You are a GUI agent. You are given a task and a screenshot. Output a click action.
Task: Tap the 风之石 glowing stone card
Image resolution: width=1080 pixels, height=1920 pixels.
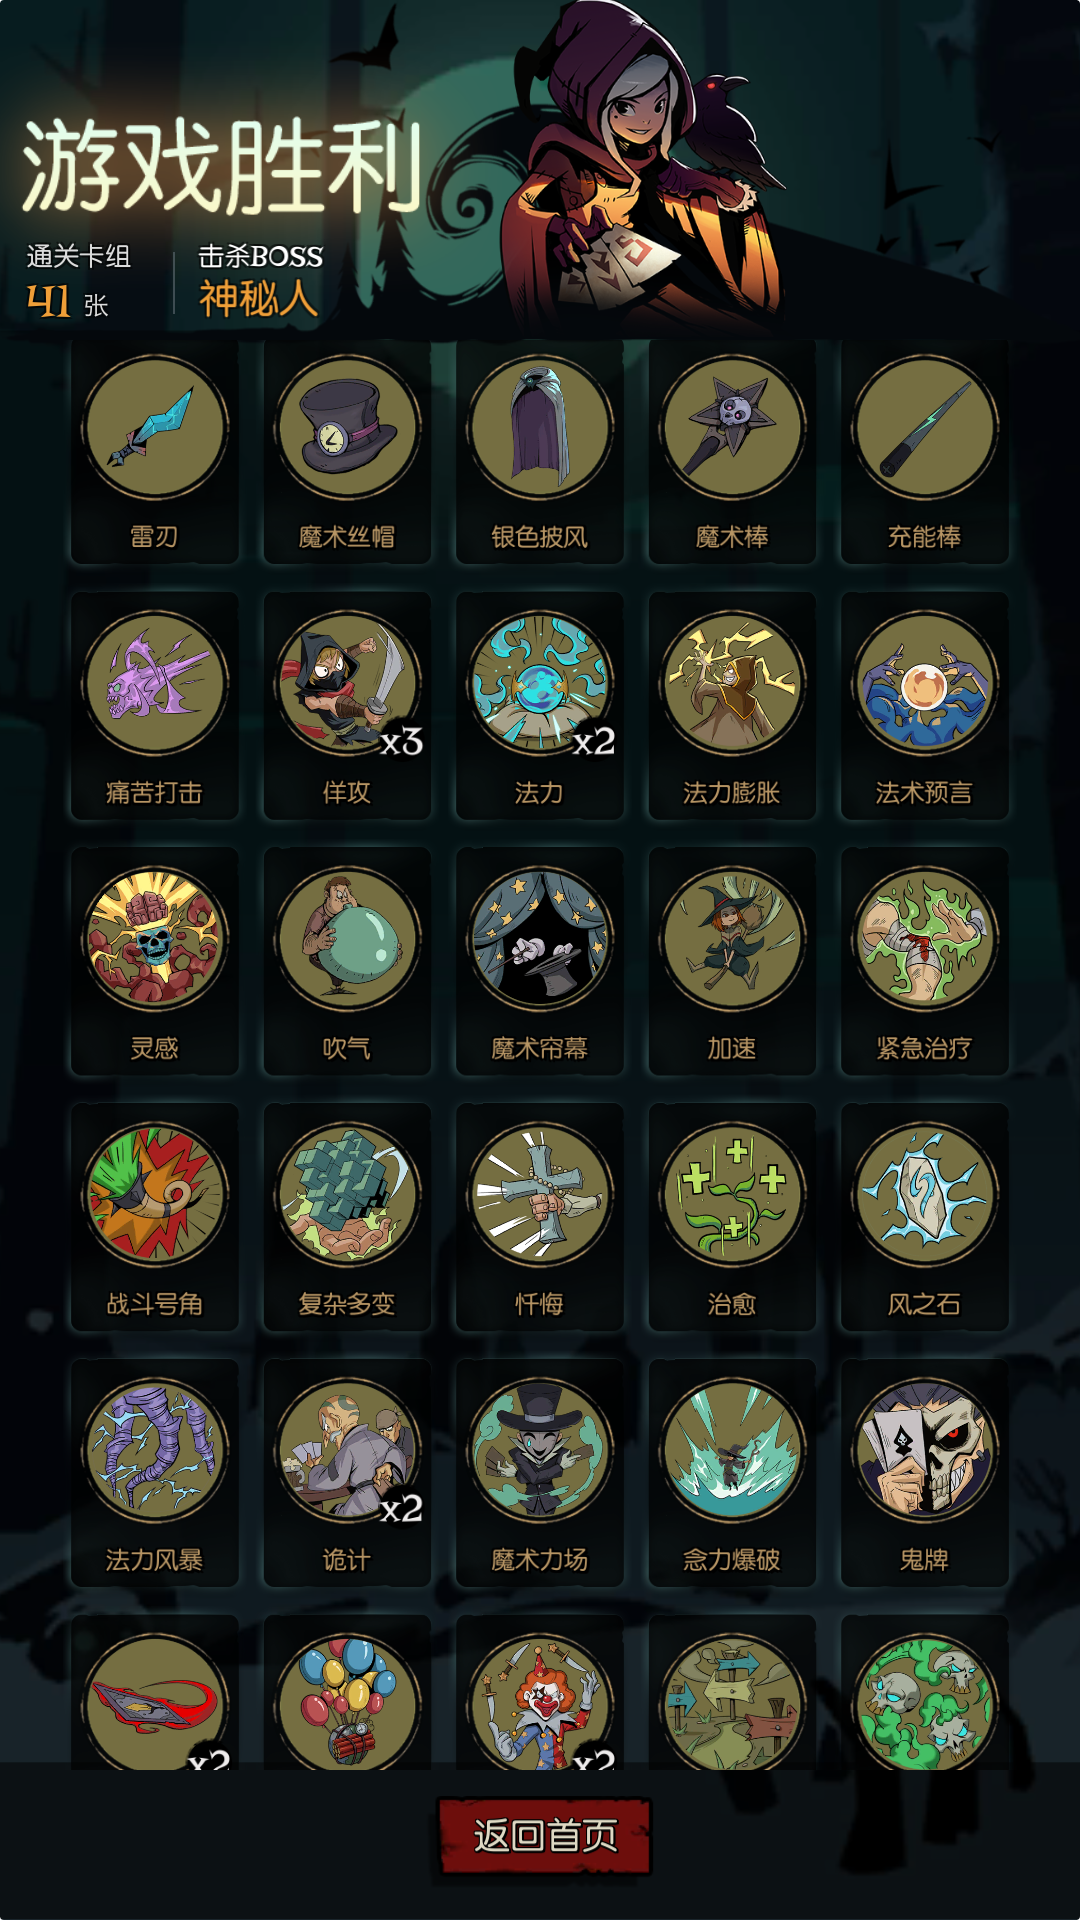tap(925, 1217)
